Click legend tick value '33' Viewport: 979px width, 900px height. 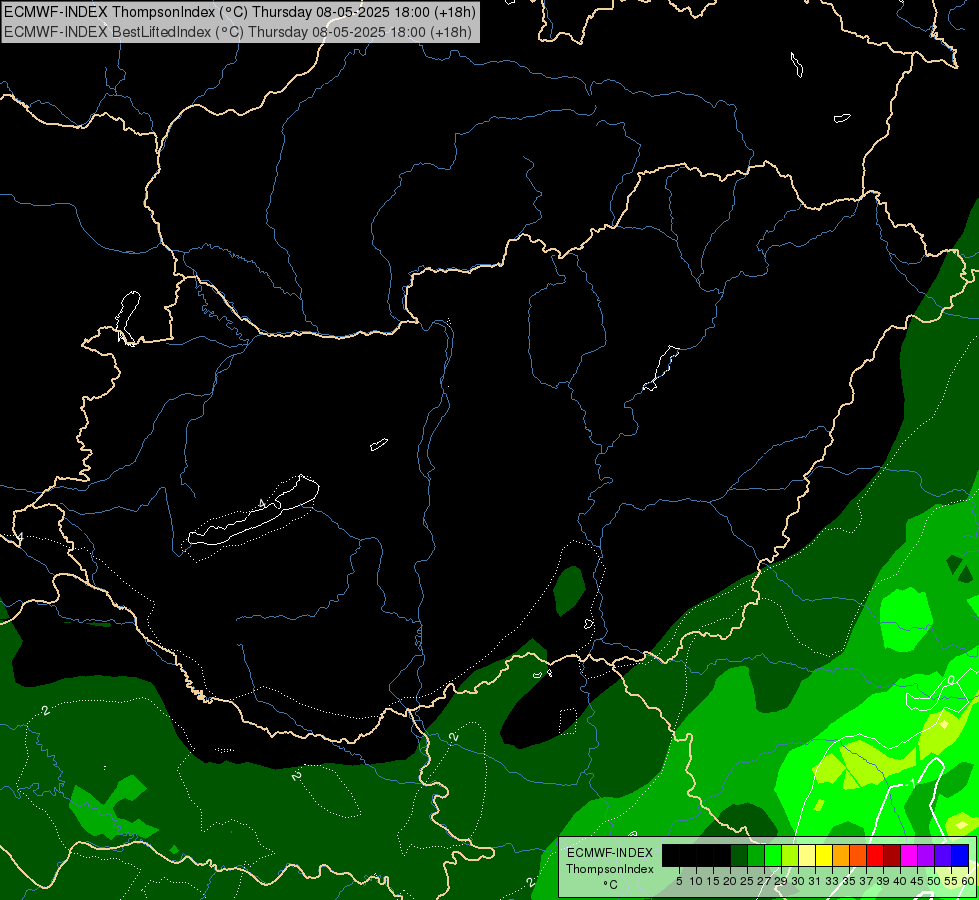[x=832, y=881]
